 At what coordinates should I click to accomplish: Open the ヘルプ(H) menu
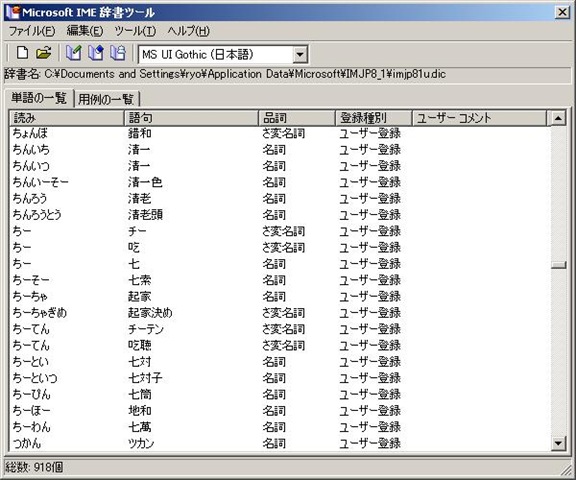click(x=188, y=31)
